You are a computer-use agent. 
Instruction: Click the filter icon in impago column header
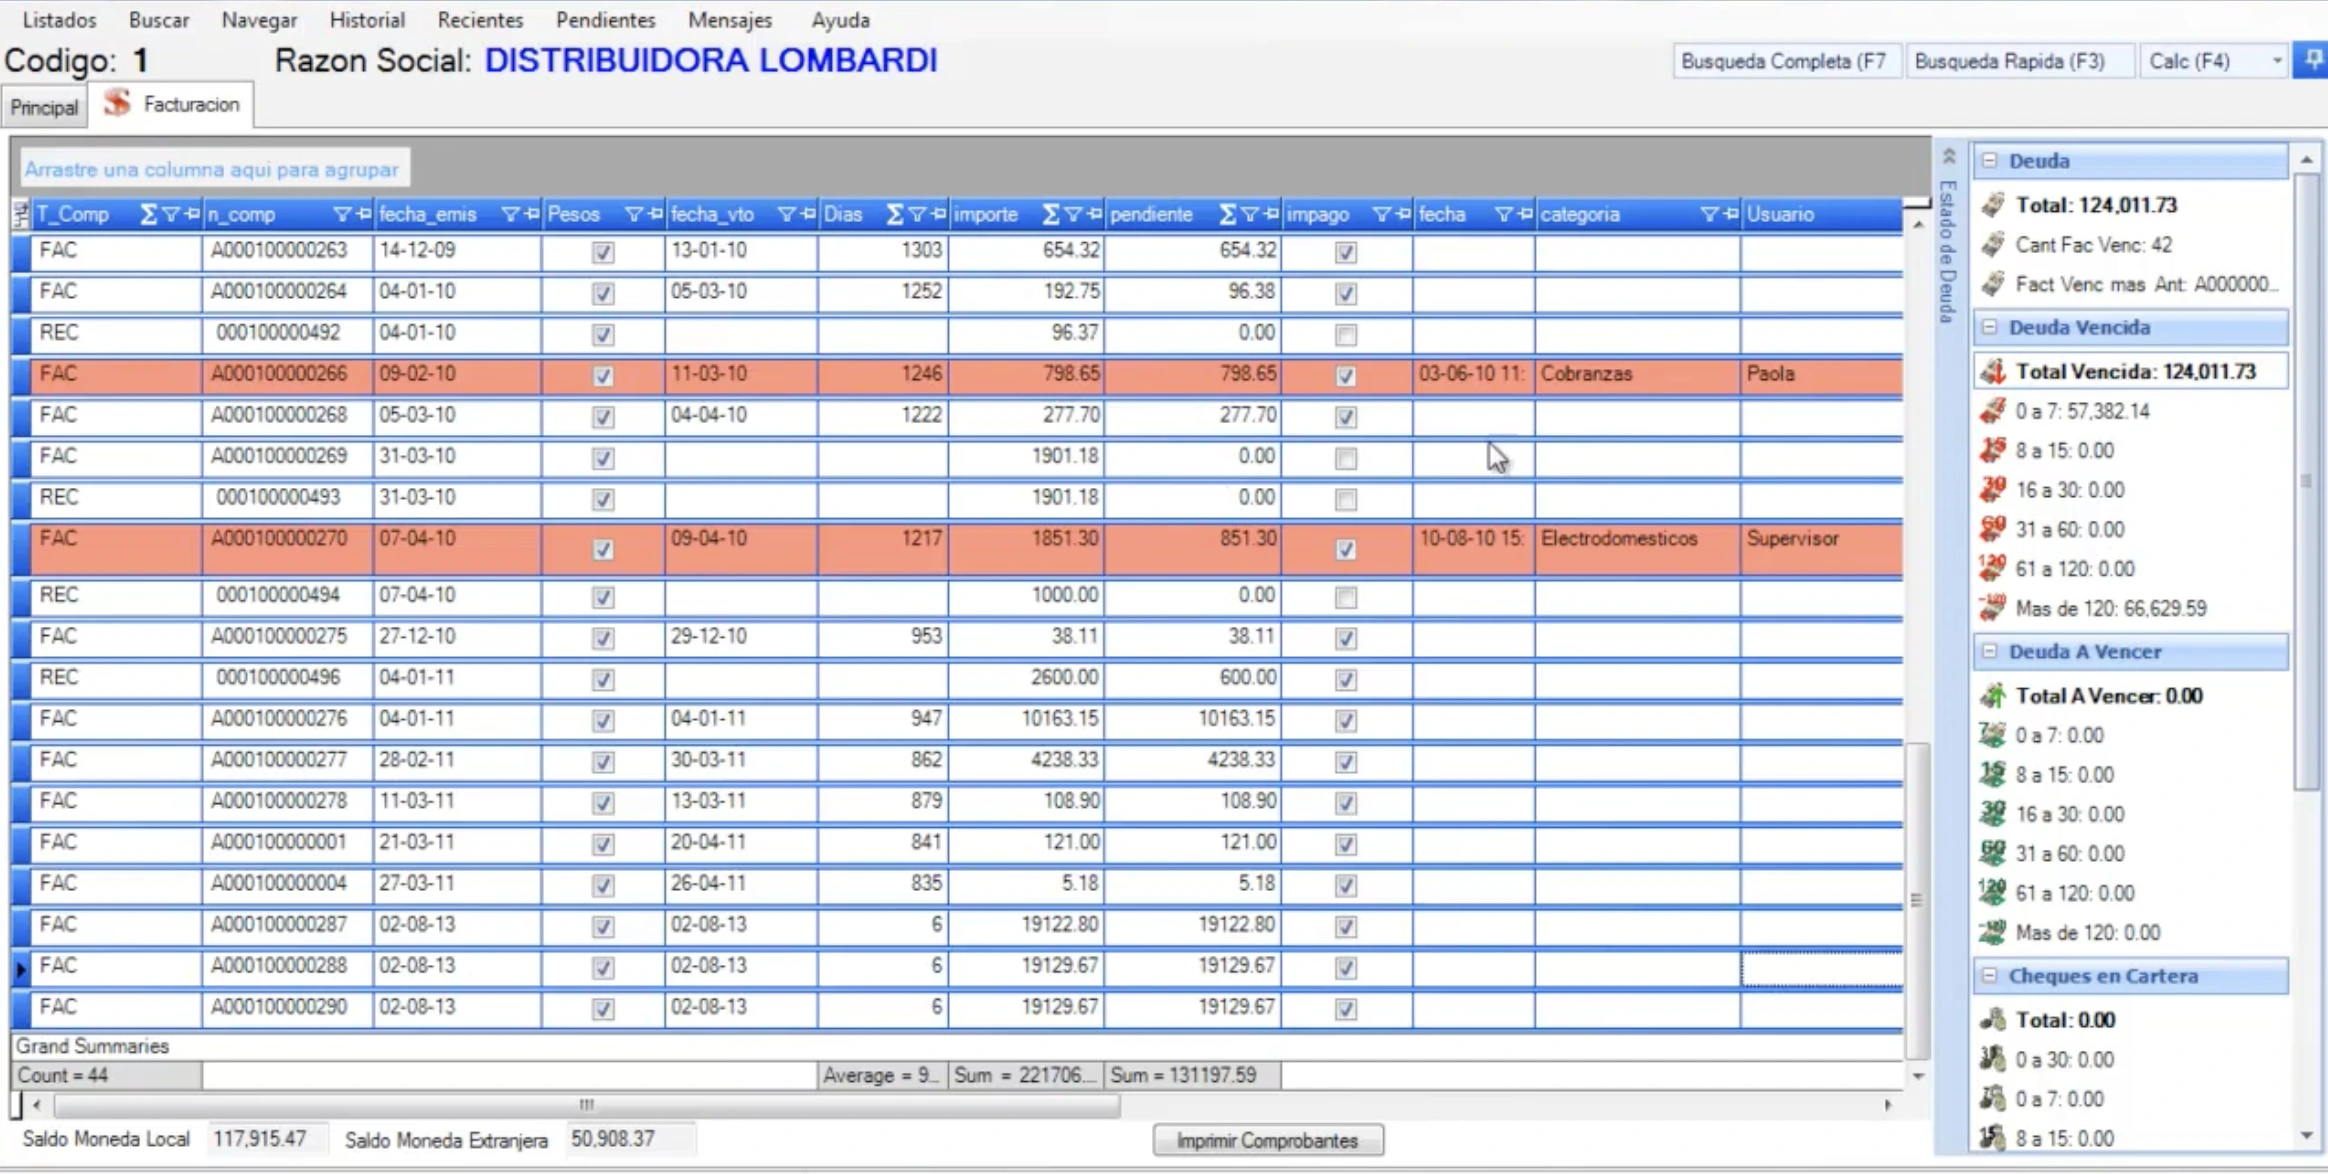pyautogui.click(x=1382, y=214)
